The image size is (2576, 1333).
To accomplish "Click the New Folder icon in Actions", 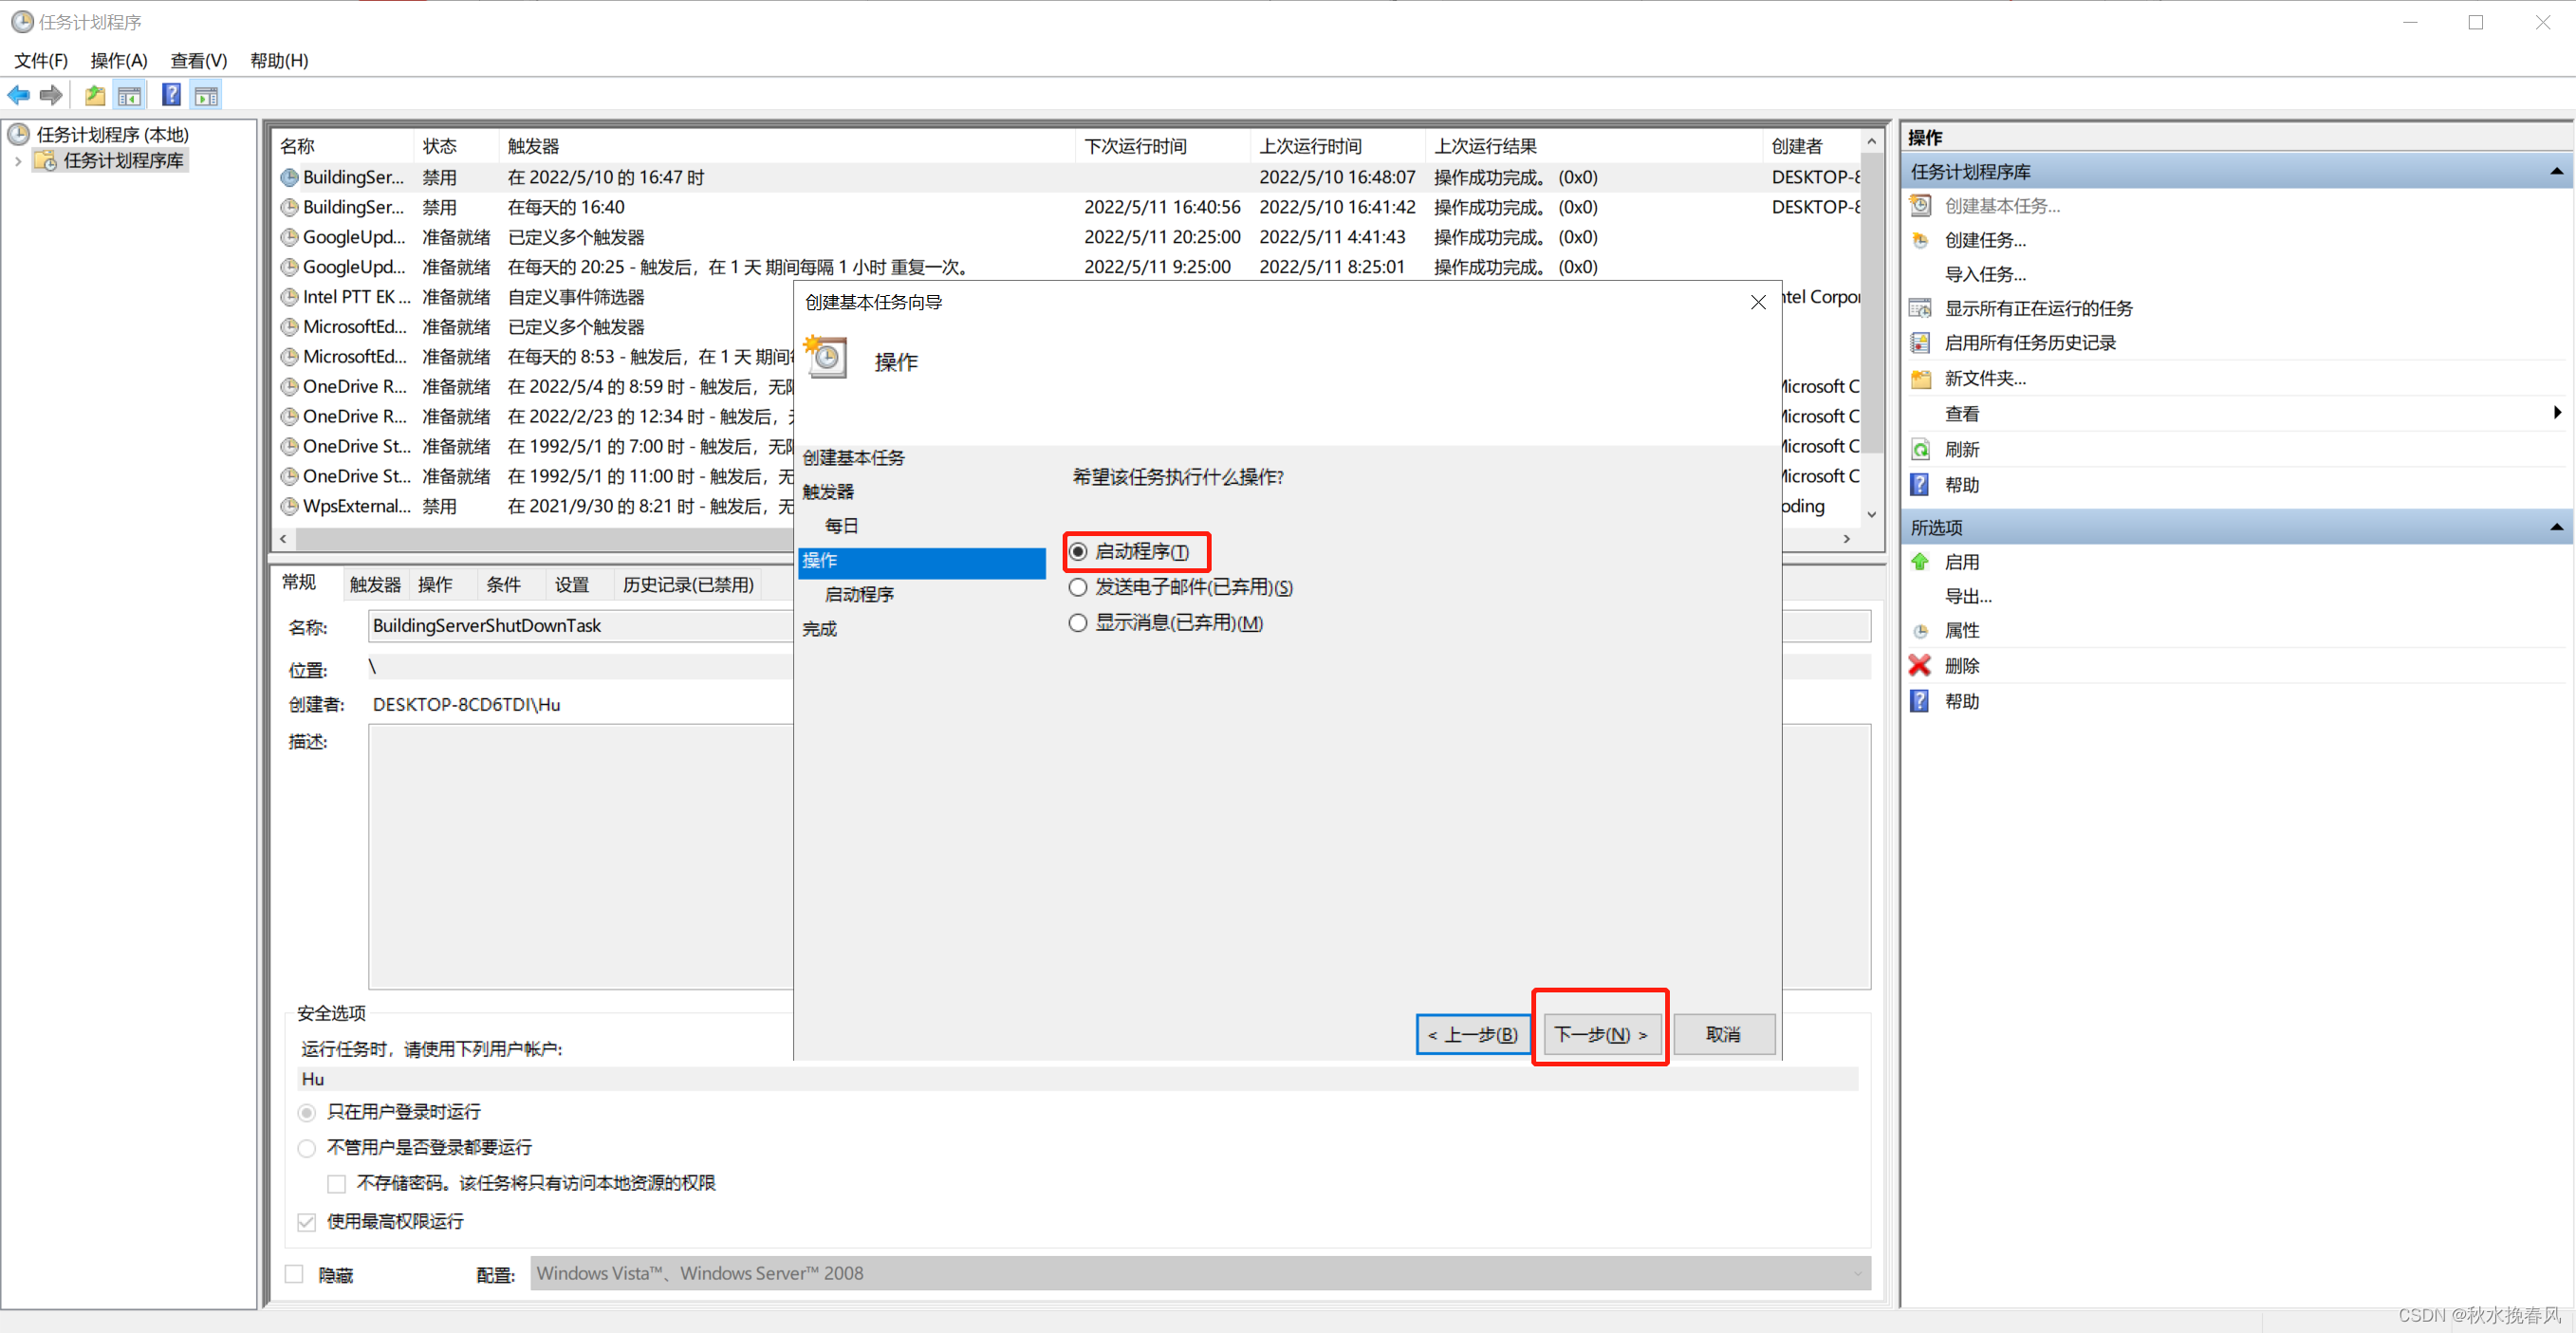I will click(1920, 378).
